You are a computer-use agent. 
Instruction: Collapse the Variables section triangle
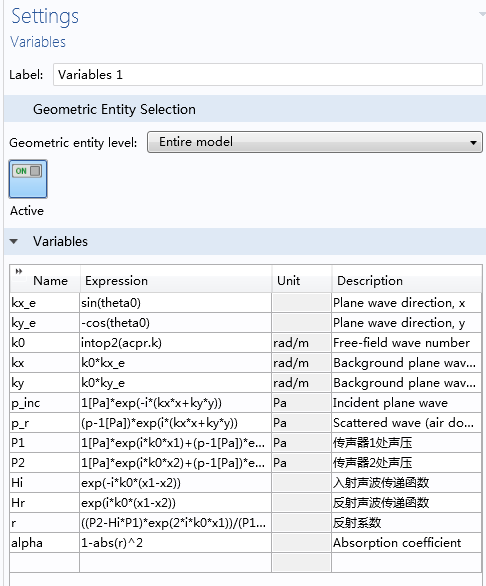pyautogui.click(x=14, y=241)
